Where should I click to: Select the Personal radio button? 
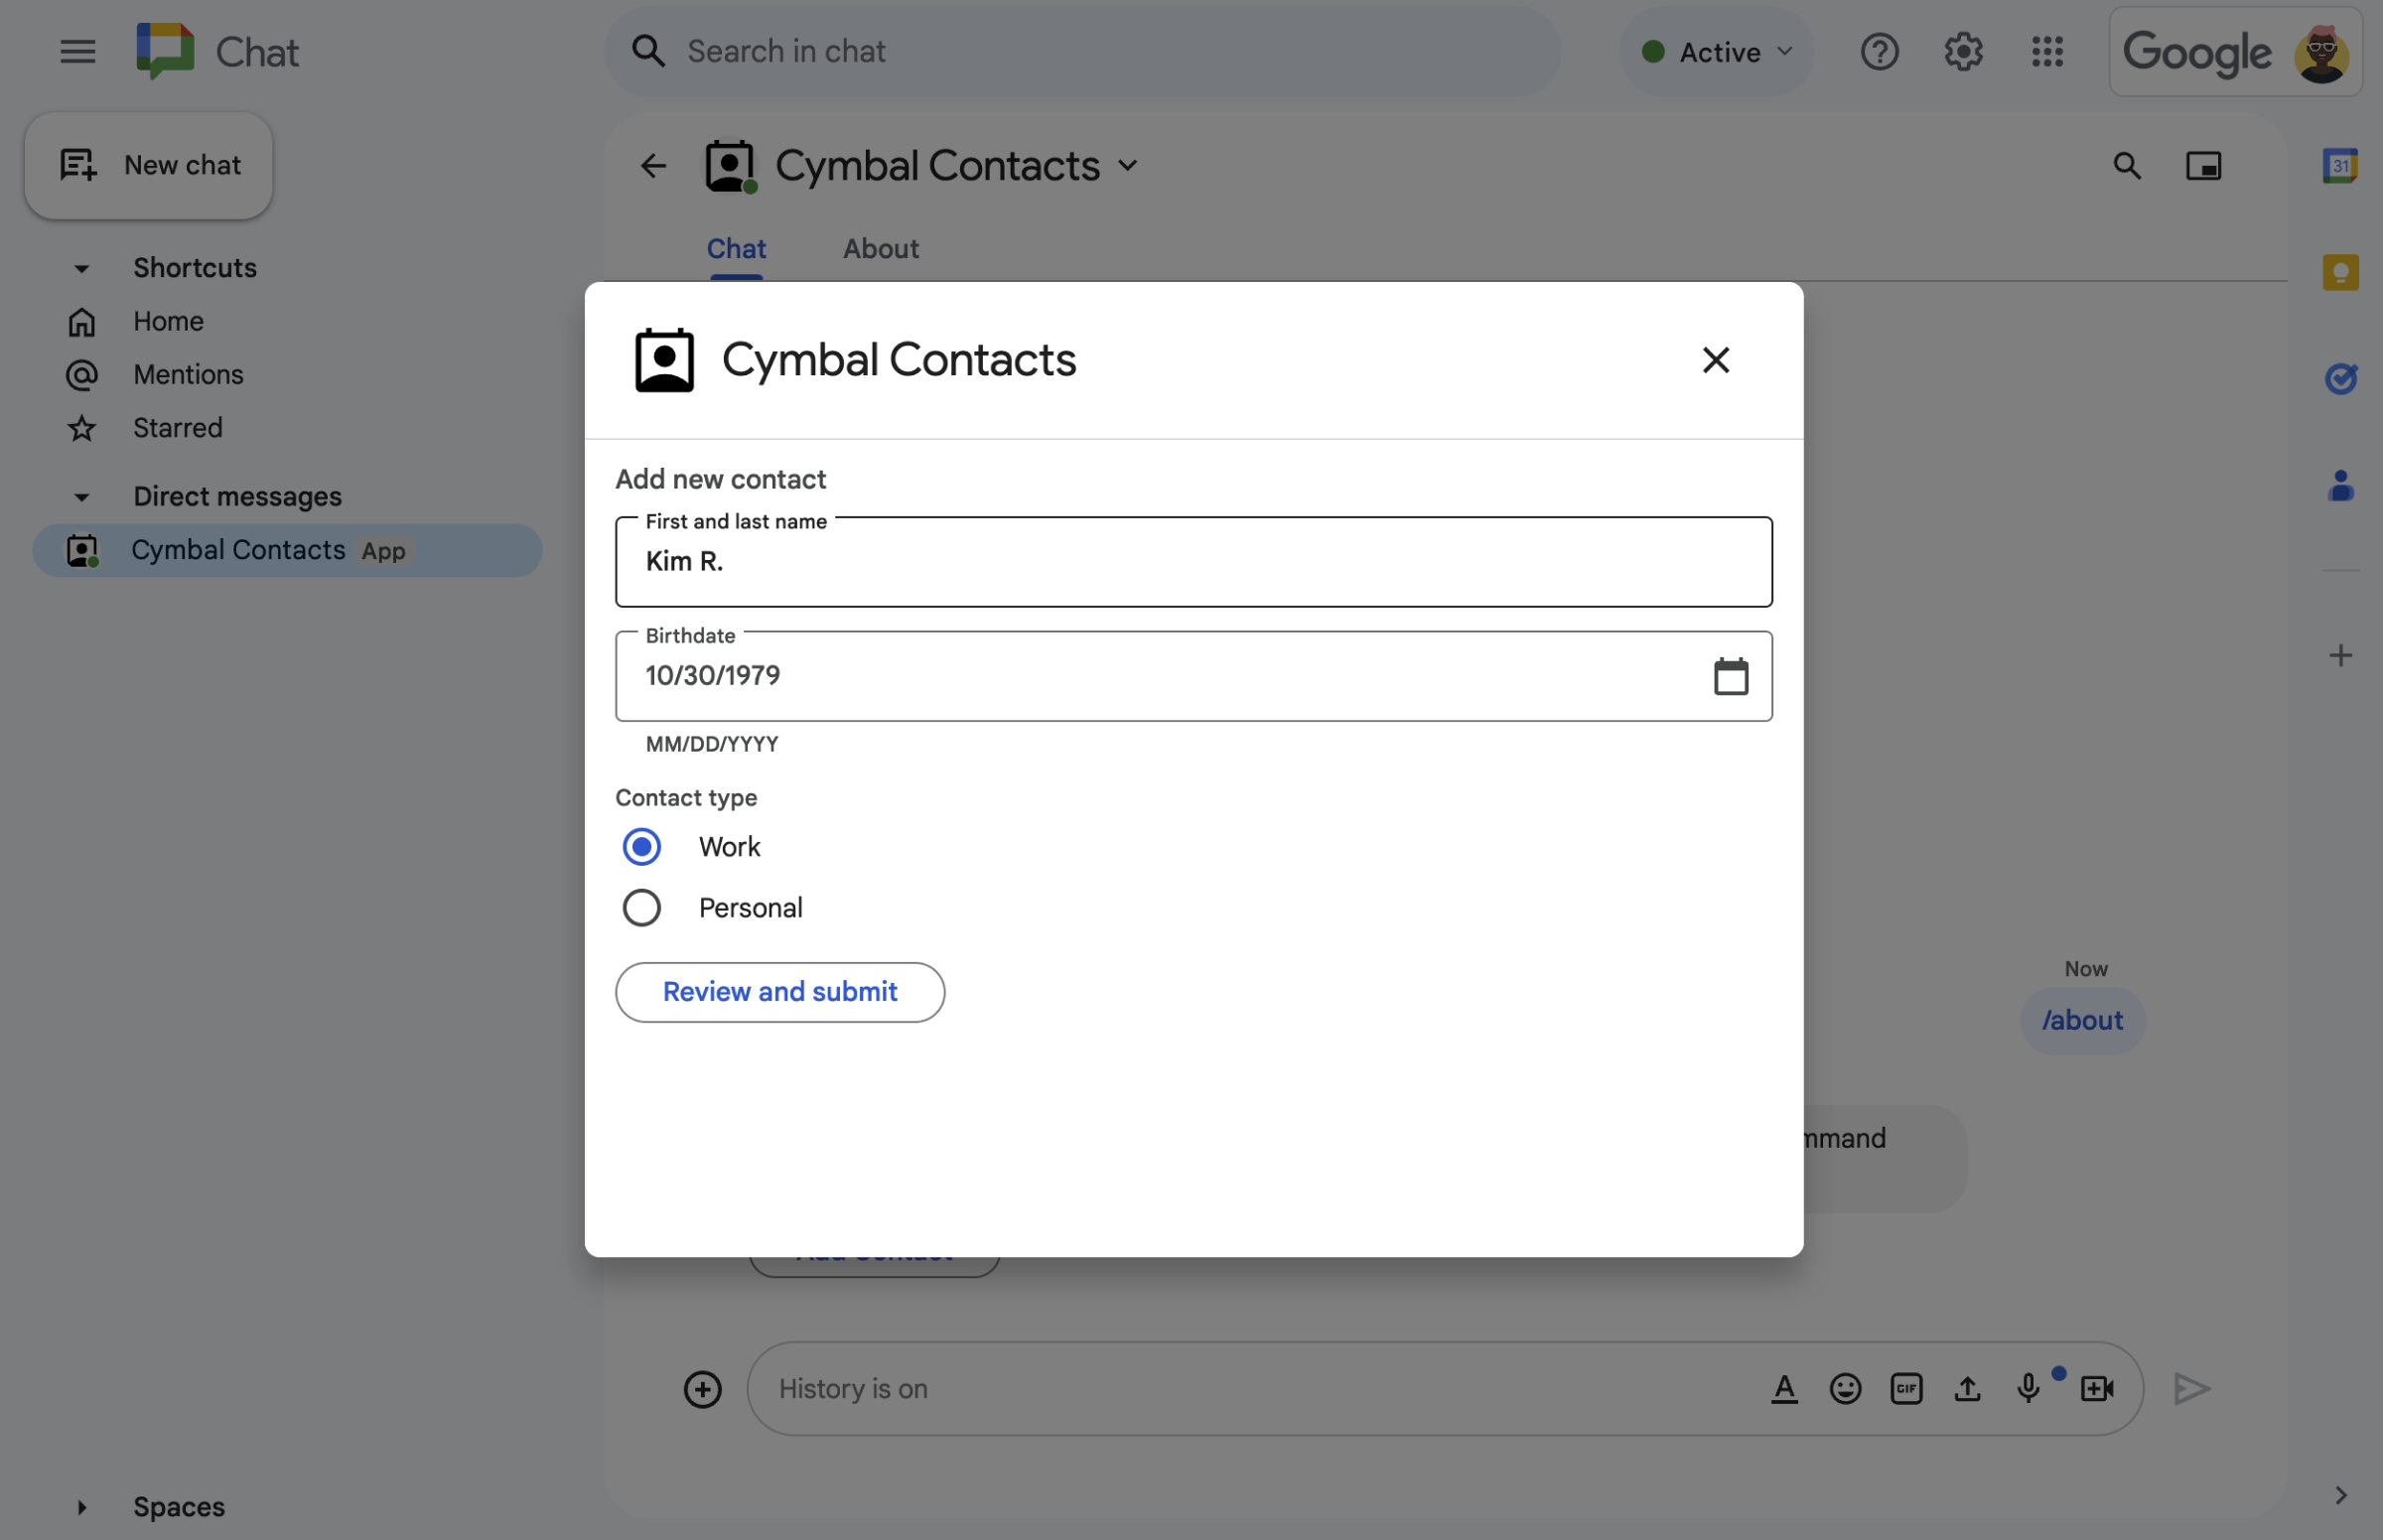coord(642,909)
